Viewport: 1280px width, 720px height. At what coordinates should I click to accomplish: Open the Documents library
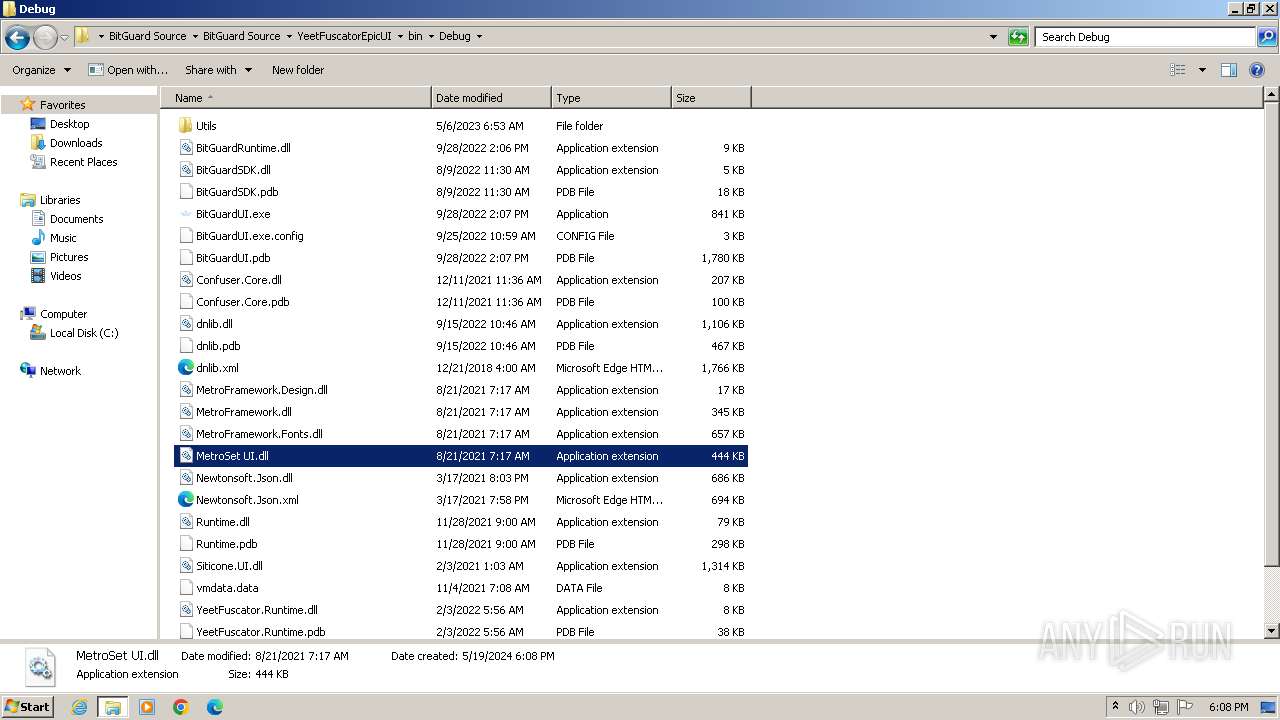(76, 219)
